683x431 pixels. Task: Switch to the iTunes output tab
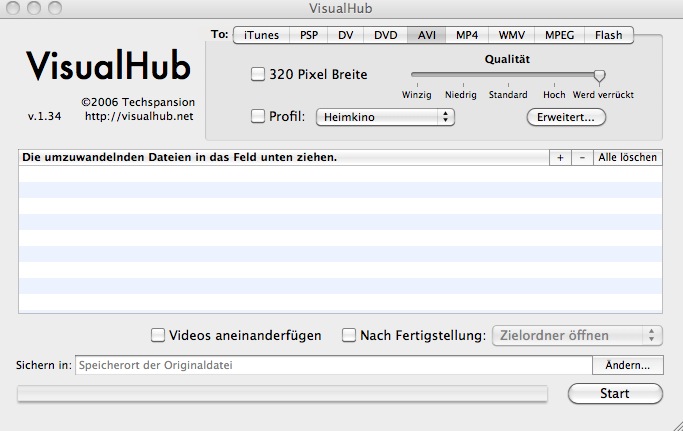(x=261, y=35)
